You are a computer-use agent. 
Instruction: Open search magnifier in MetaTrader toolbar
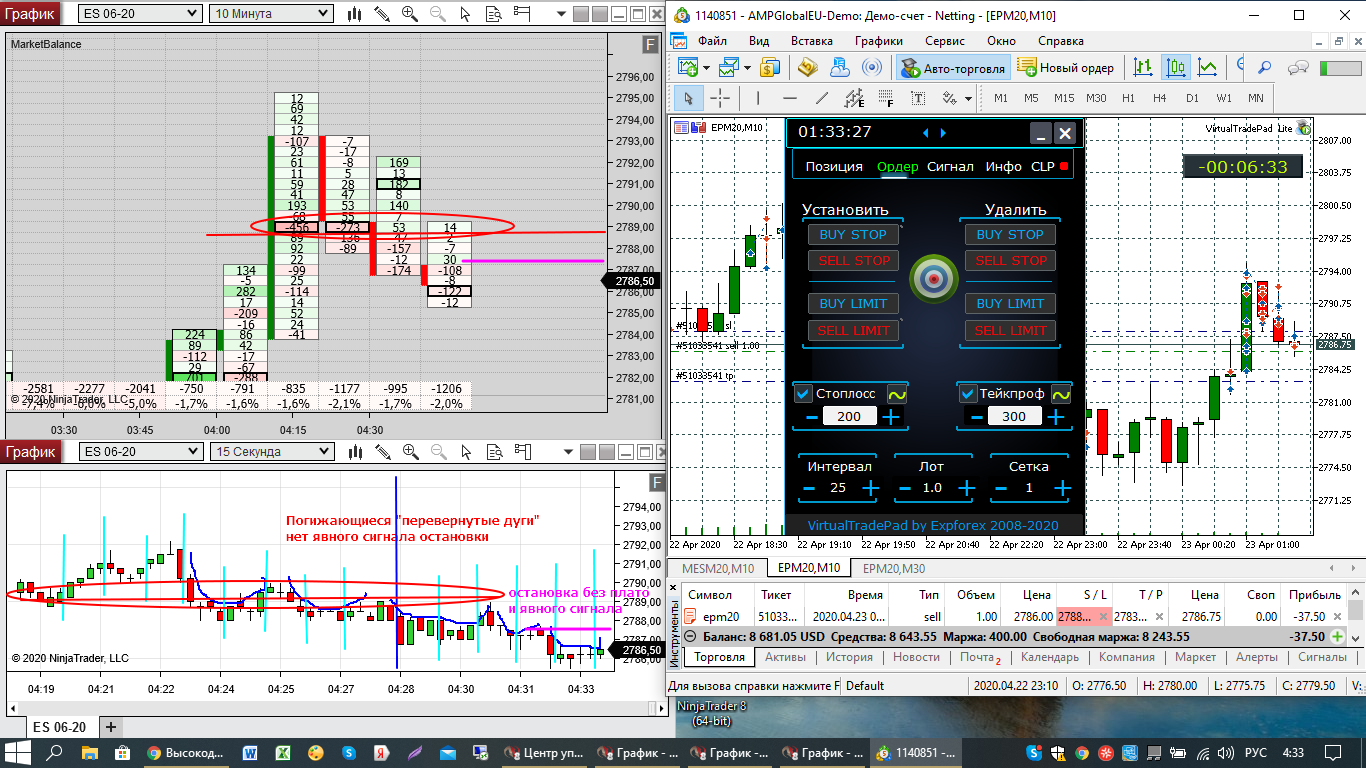1265,67
